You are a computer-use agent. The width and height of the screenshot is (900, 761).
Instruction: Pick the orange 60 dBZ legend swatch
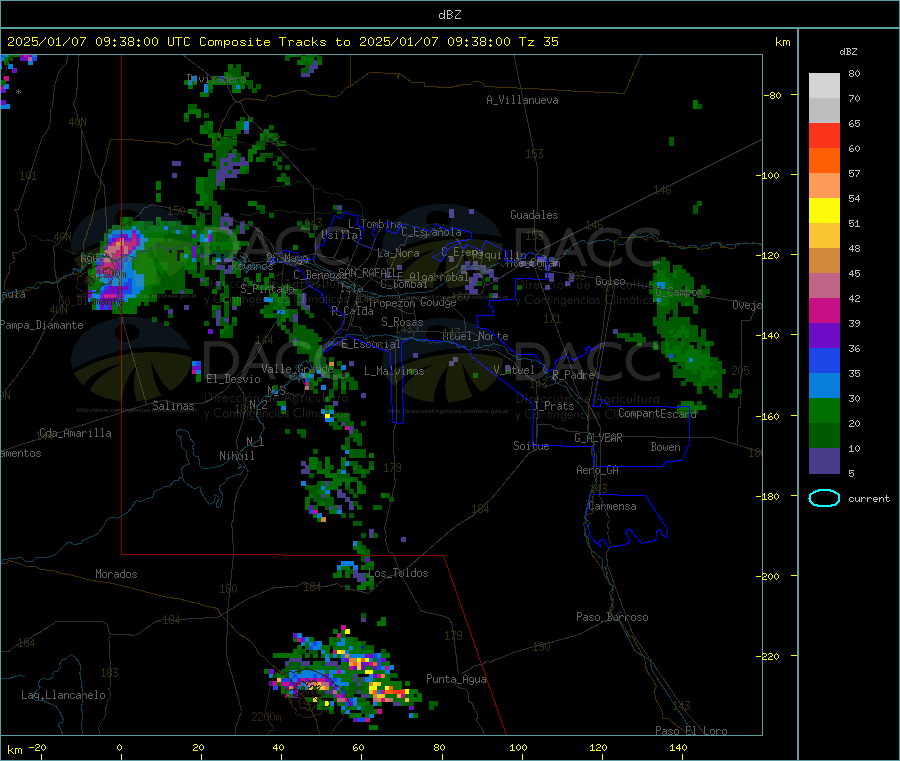click(x=824, y=161)
